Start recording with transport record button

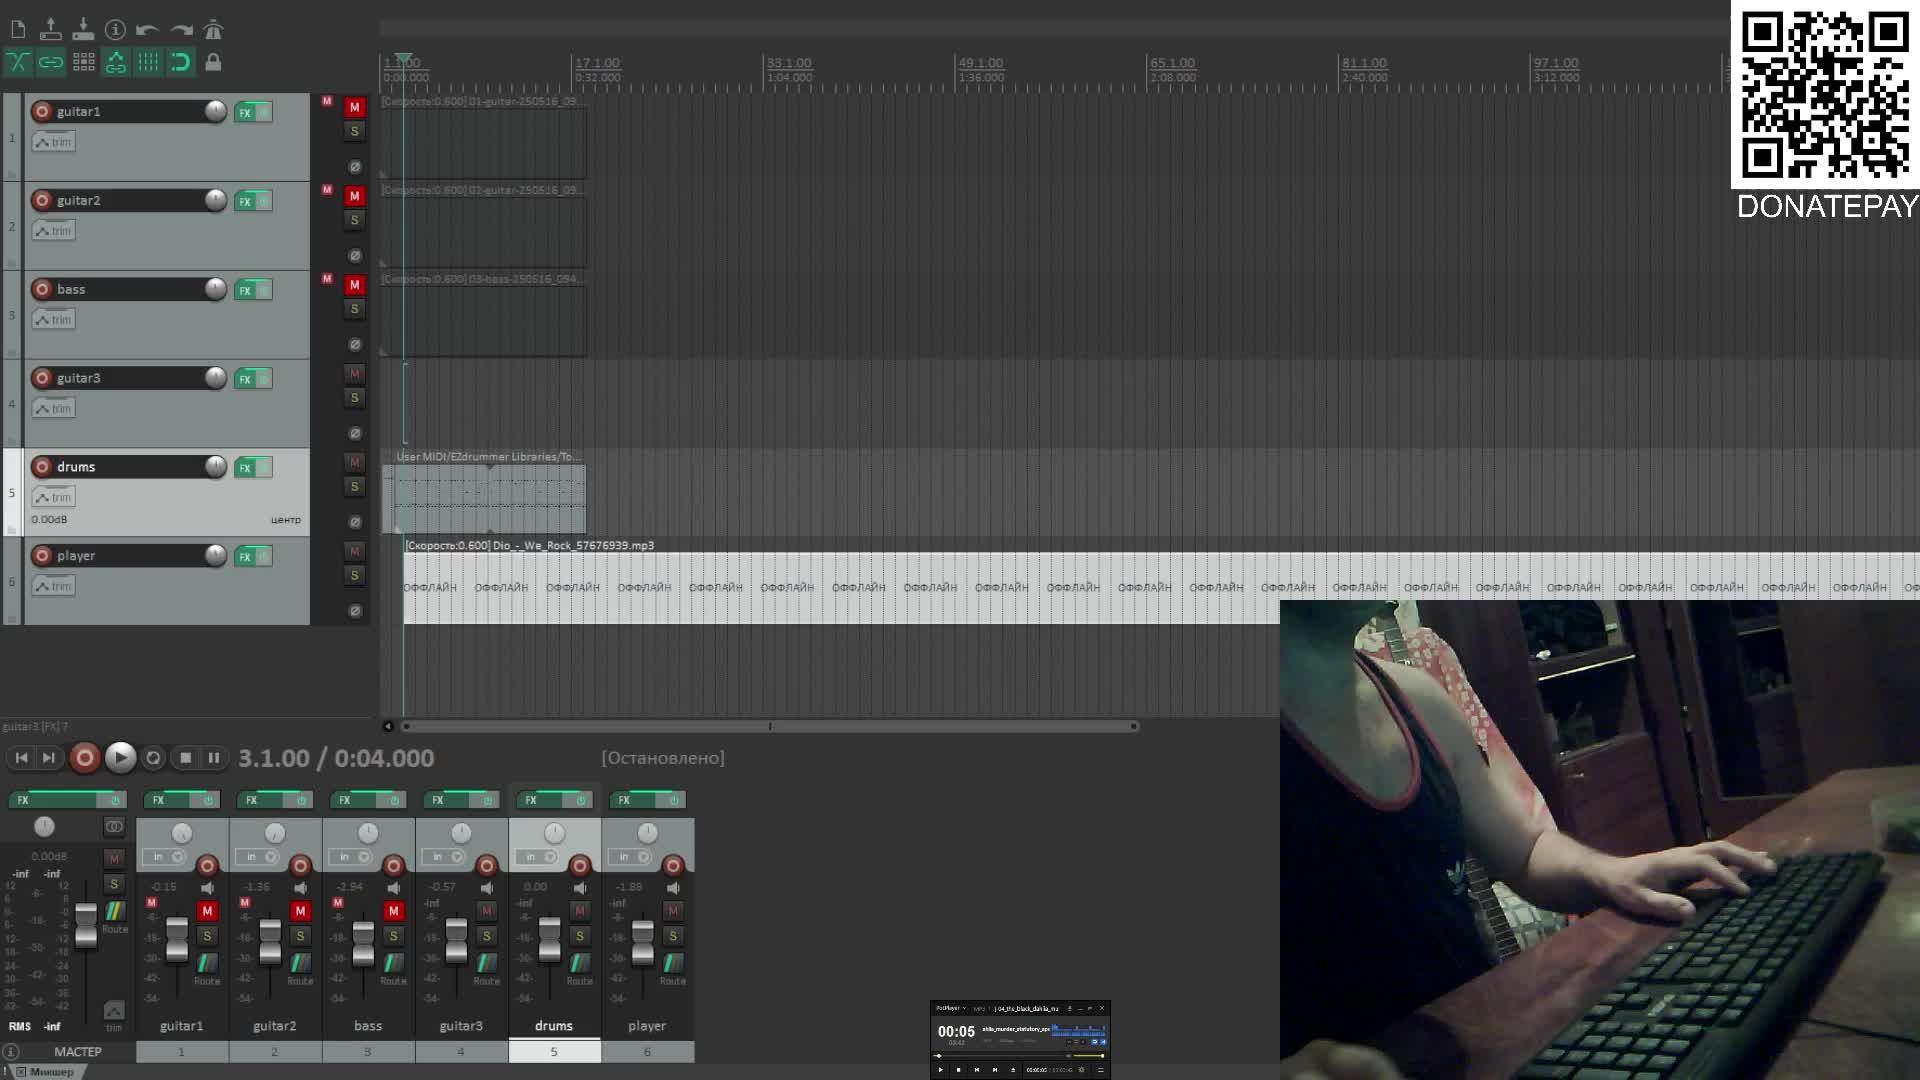pyautogui.click(x=85, y=758)
